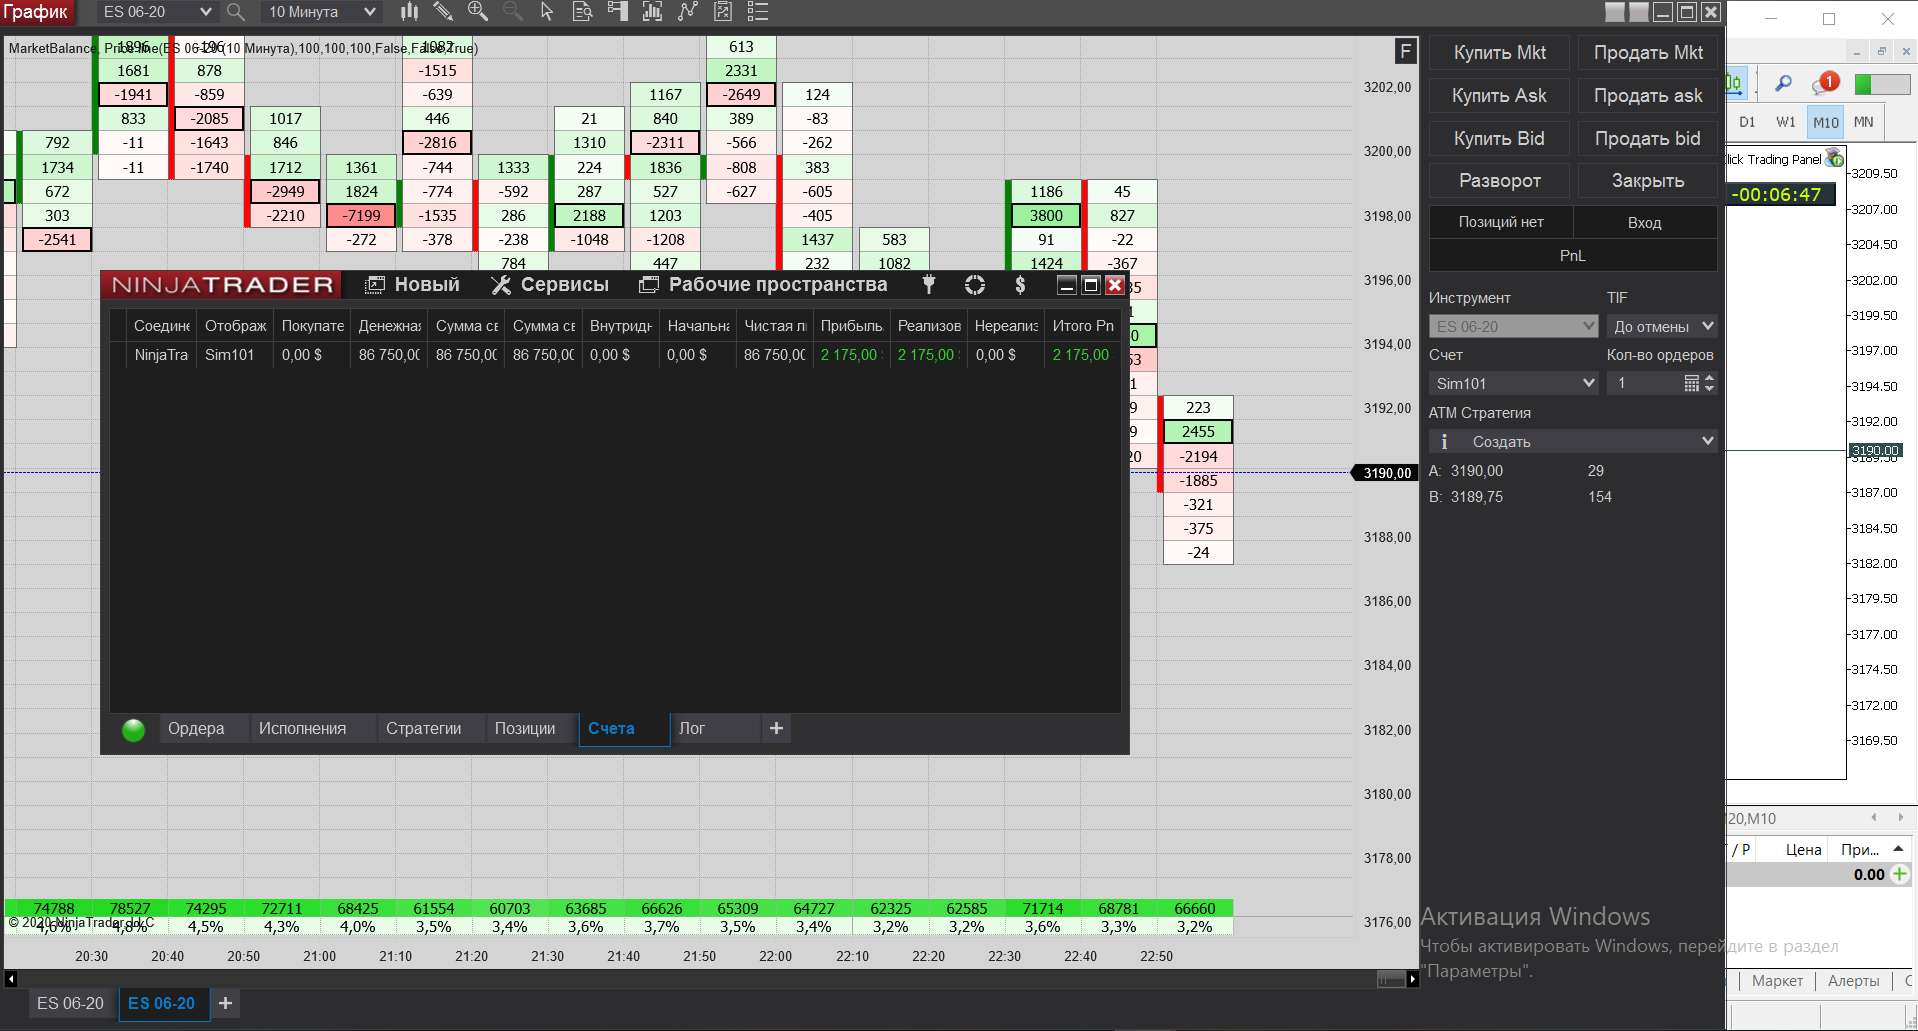This screenshot has height=1031, width=1918.
Task: Click the circular help icon in NinjaTrader
Action: tap(975, 285)
